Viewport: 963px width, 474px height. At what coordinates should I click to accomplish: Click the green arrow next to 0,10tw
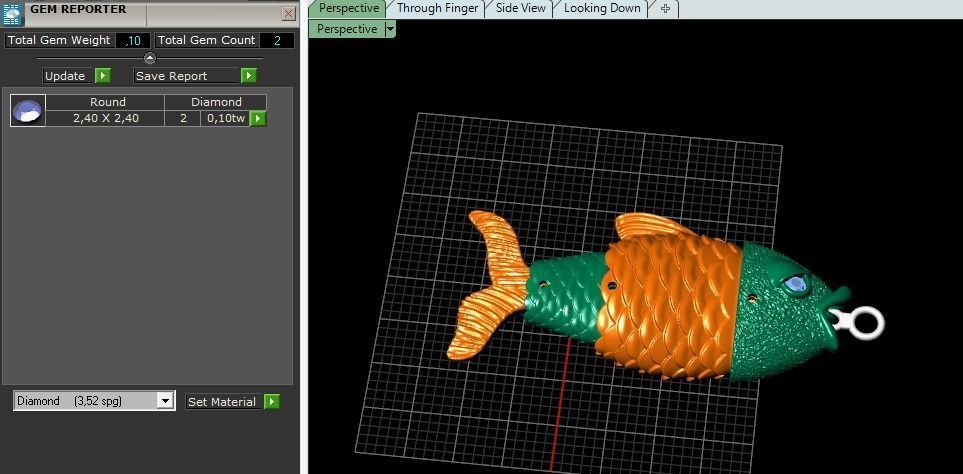pyautogui.click(x=258, y=118)
